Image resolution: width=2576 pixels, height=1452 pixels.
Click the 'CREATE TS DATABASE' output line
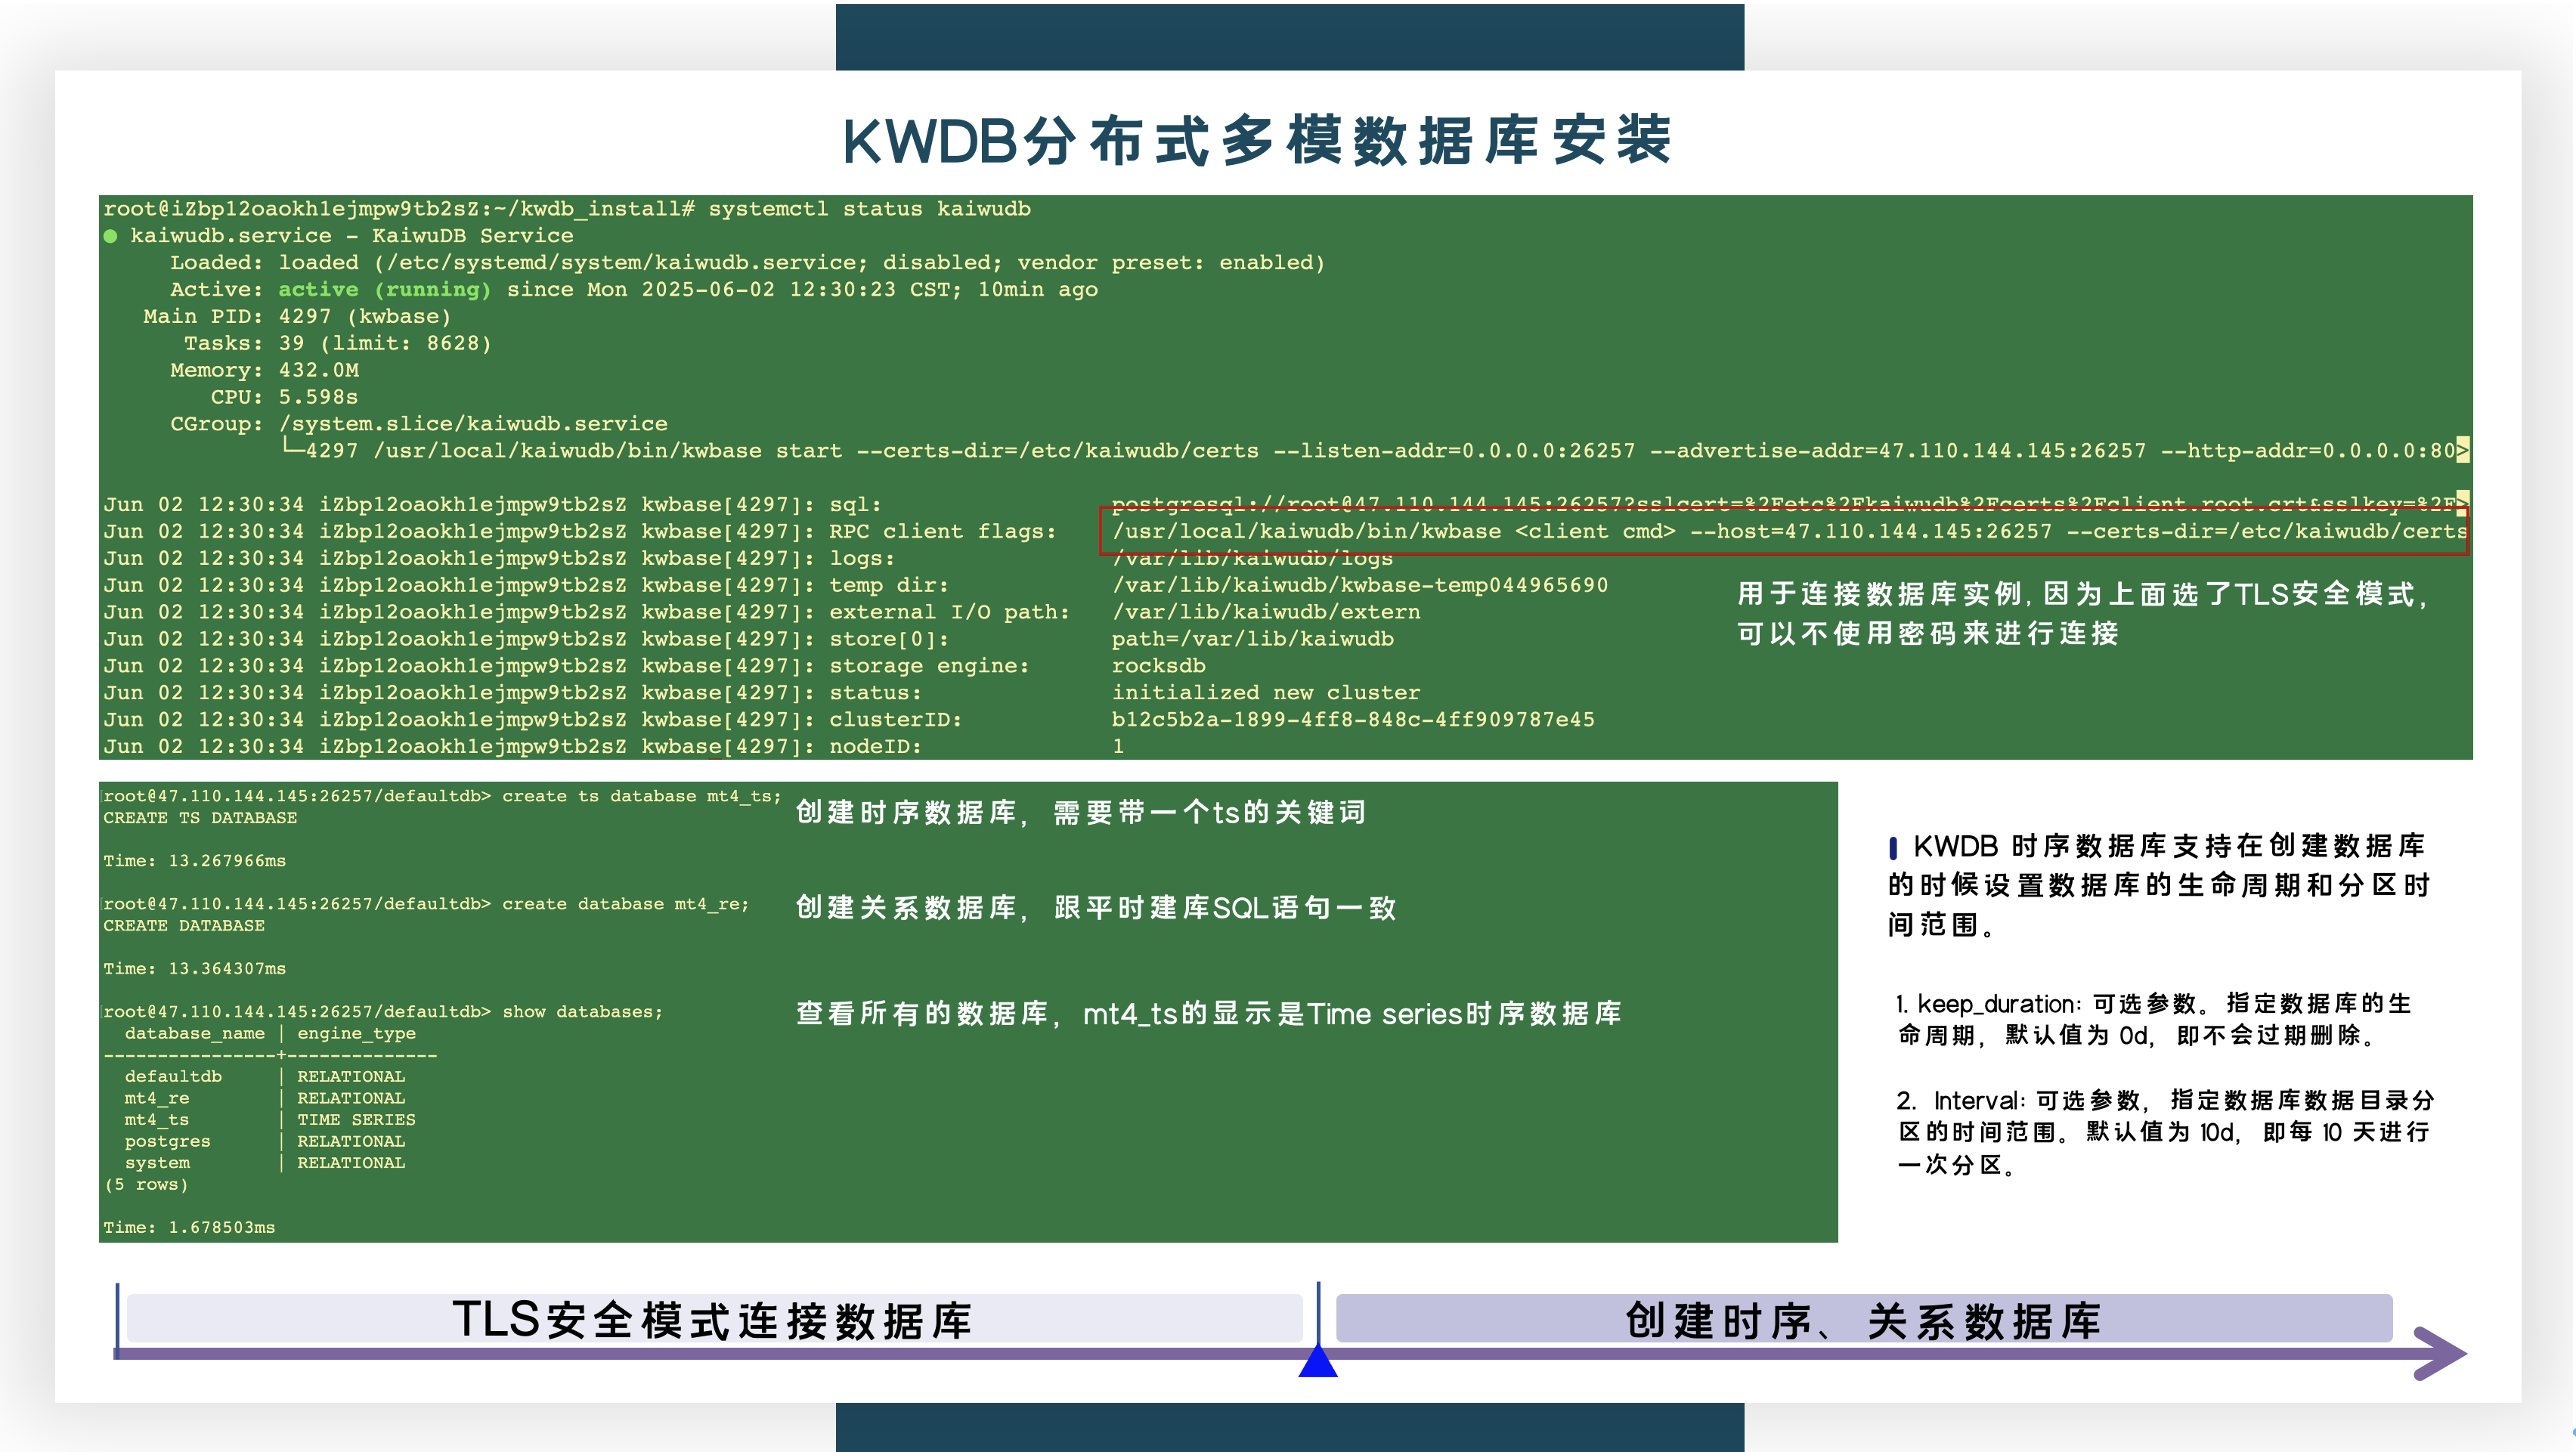point(200,818)
